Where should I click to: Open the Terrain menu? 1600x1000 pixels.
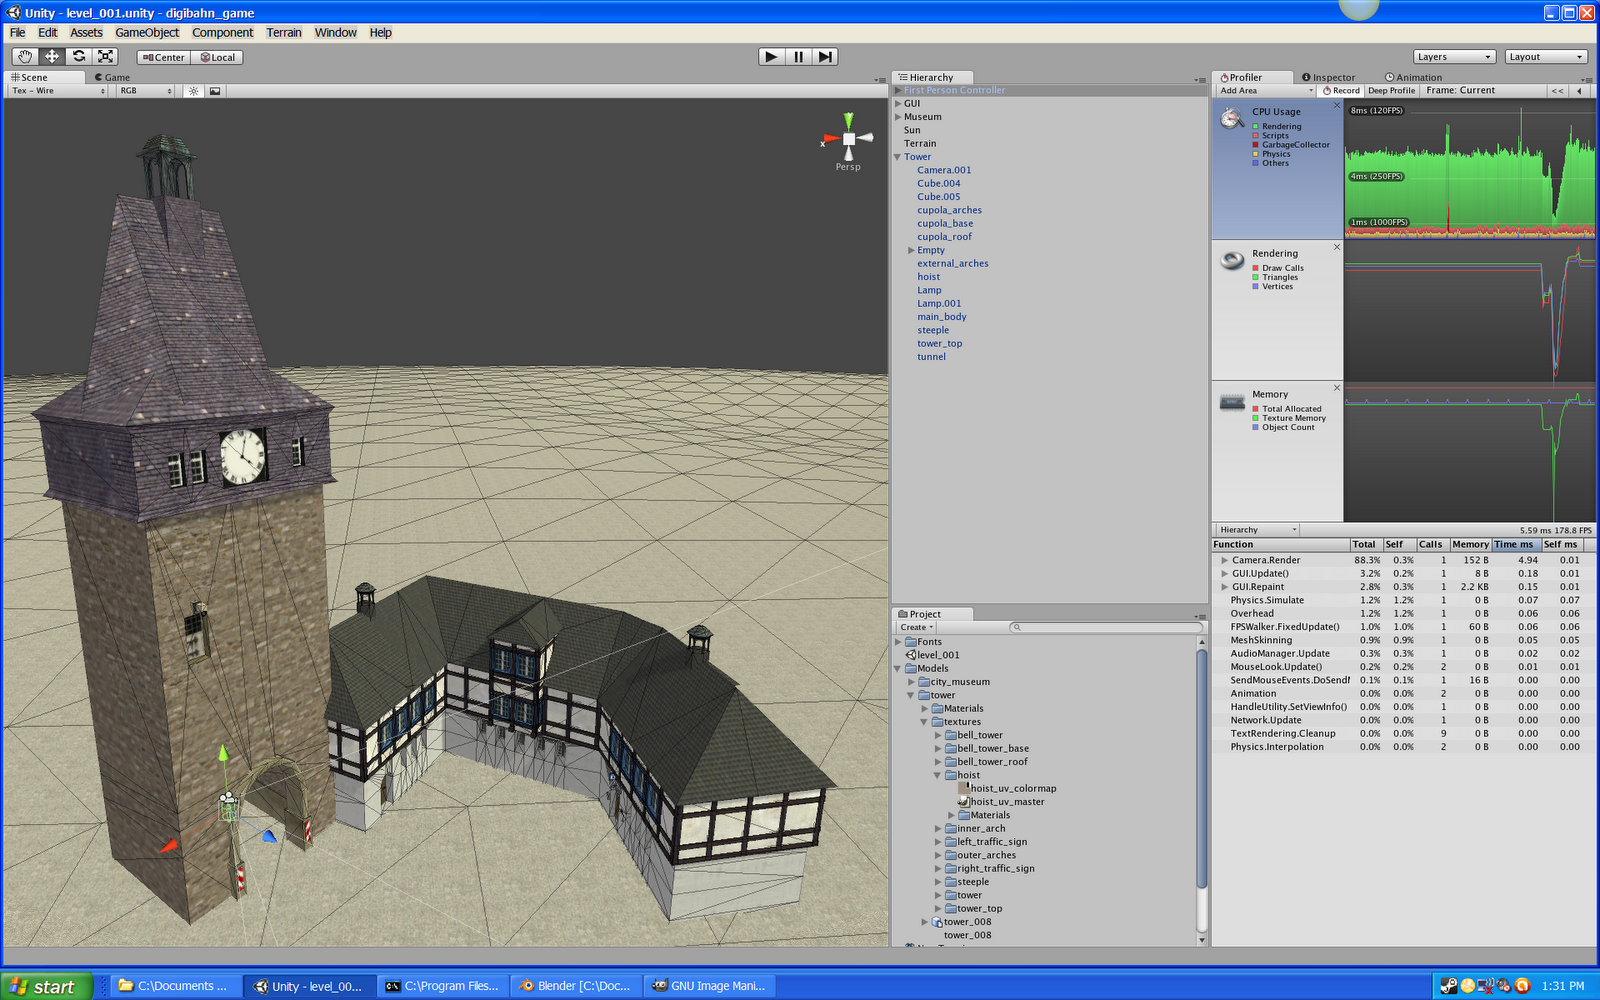coord(283,32)
